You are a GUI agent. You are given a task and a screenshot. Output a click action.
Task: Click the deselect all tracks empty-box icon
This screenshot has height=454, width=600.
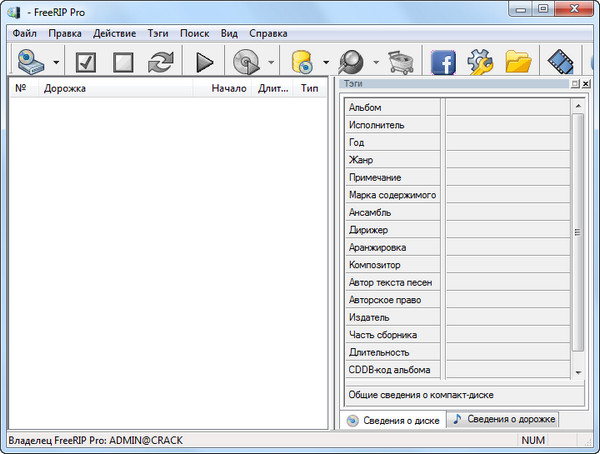[123, 62]
